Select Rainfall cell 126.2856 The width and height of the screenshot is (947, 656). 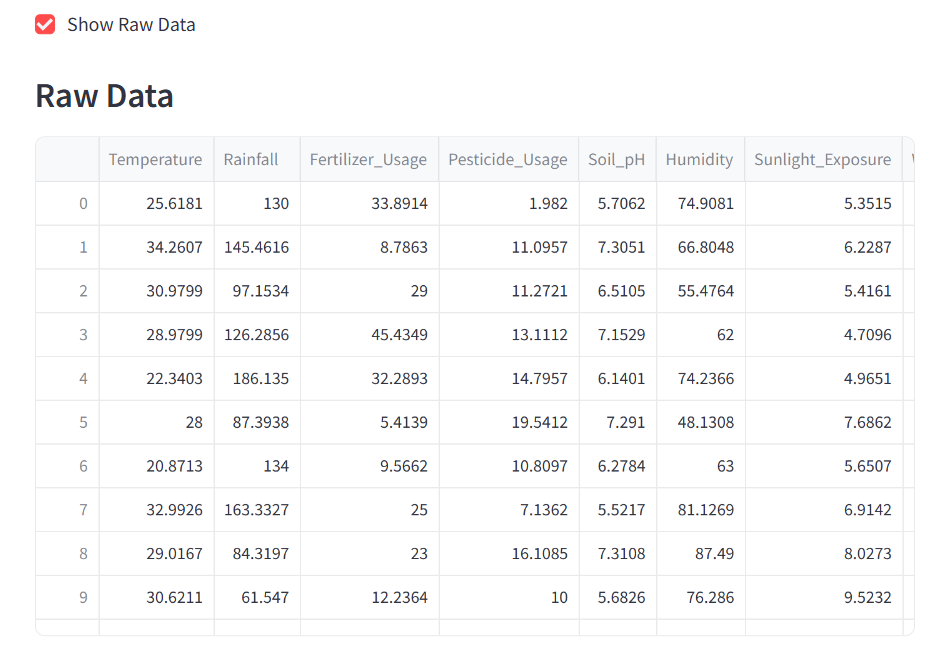click(x=257, y=335)
